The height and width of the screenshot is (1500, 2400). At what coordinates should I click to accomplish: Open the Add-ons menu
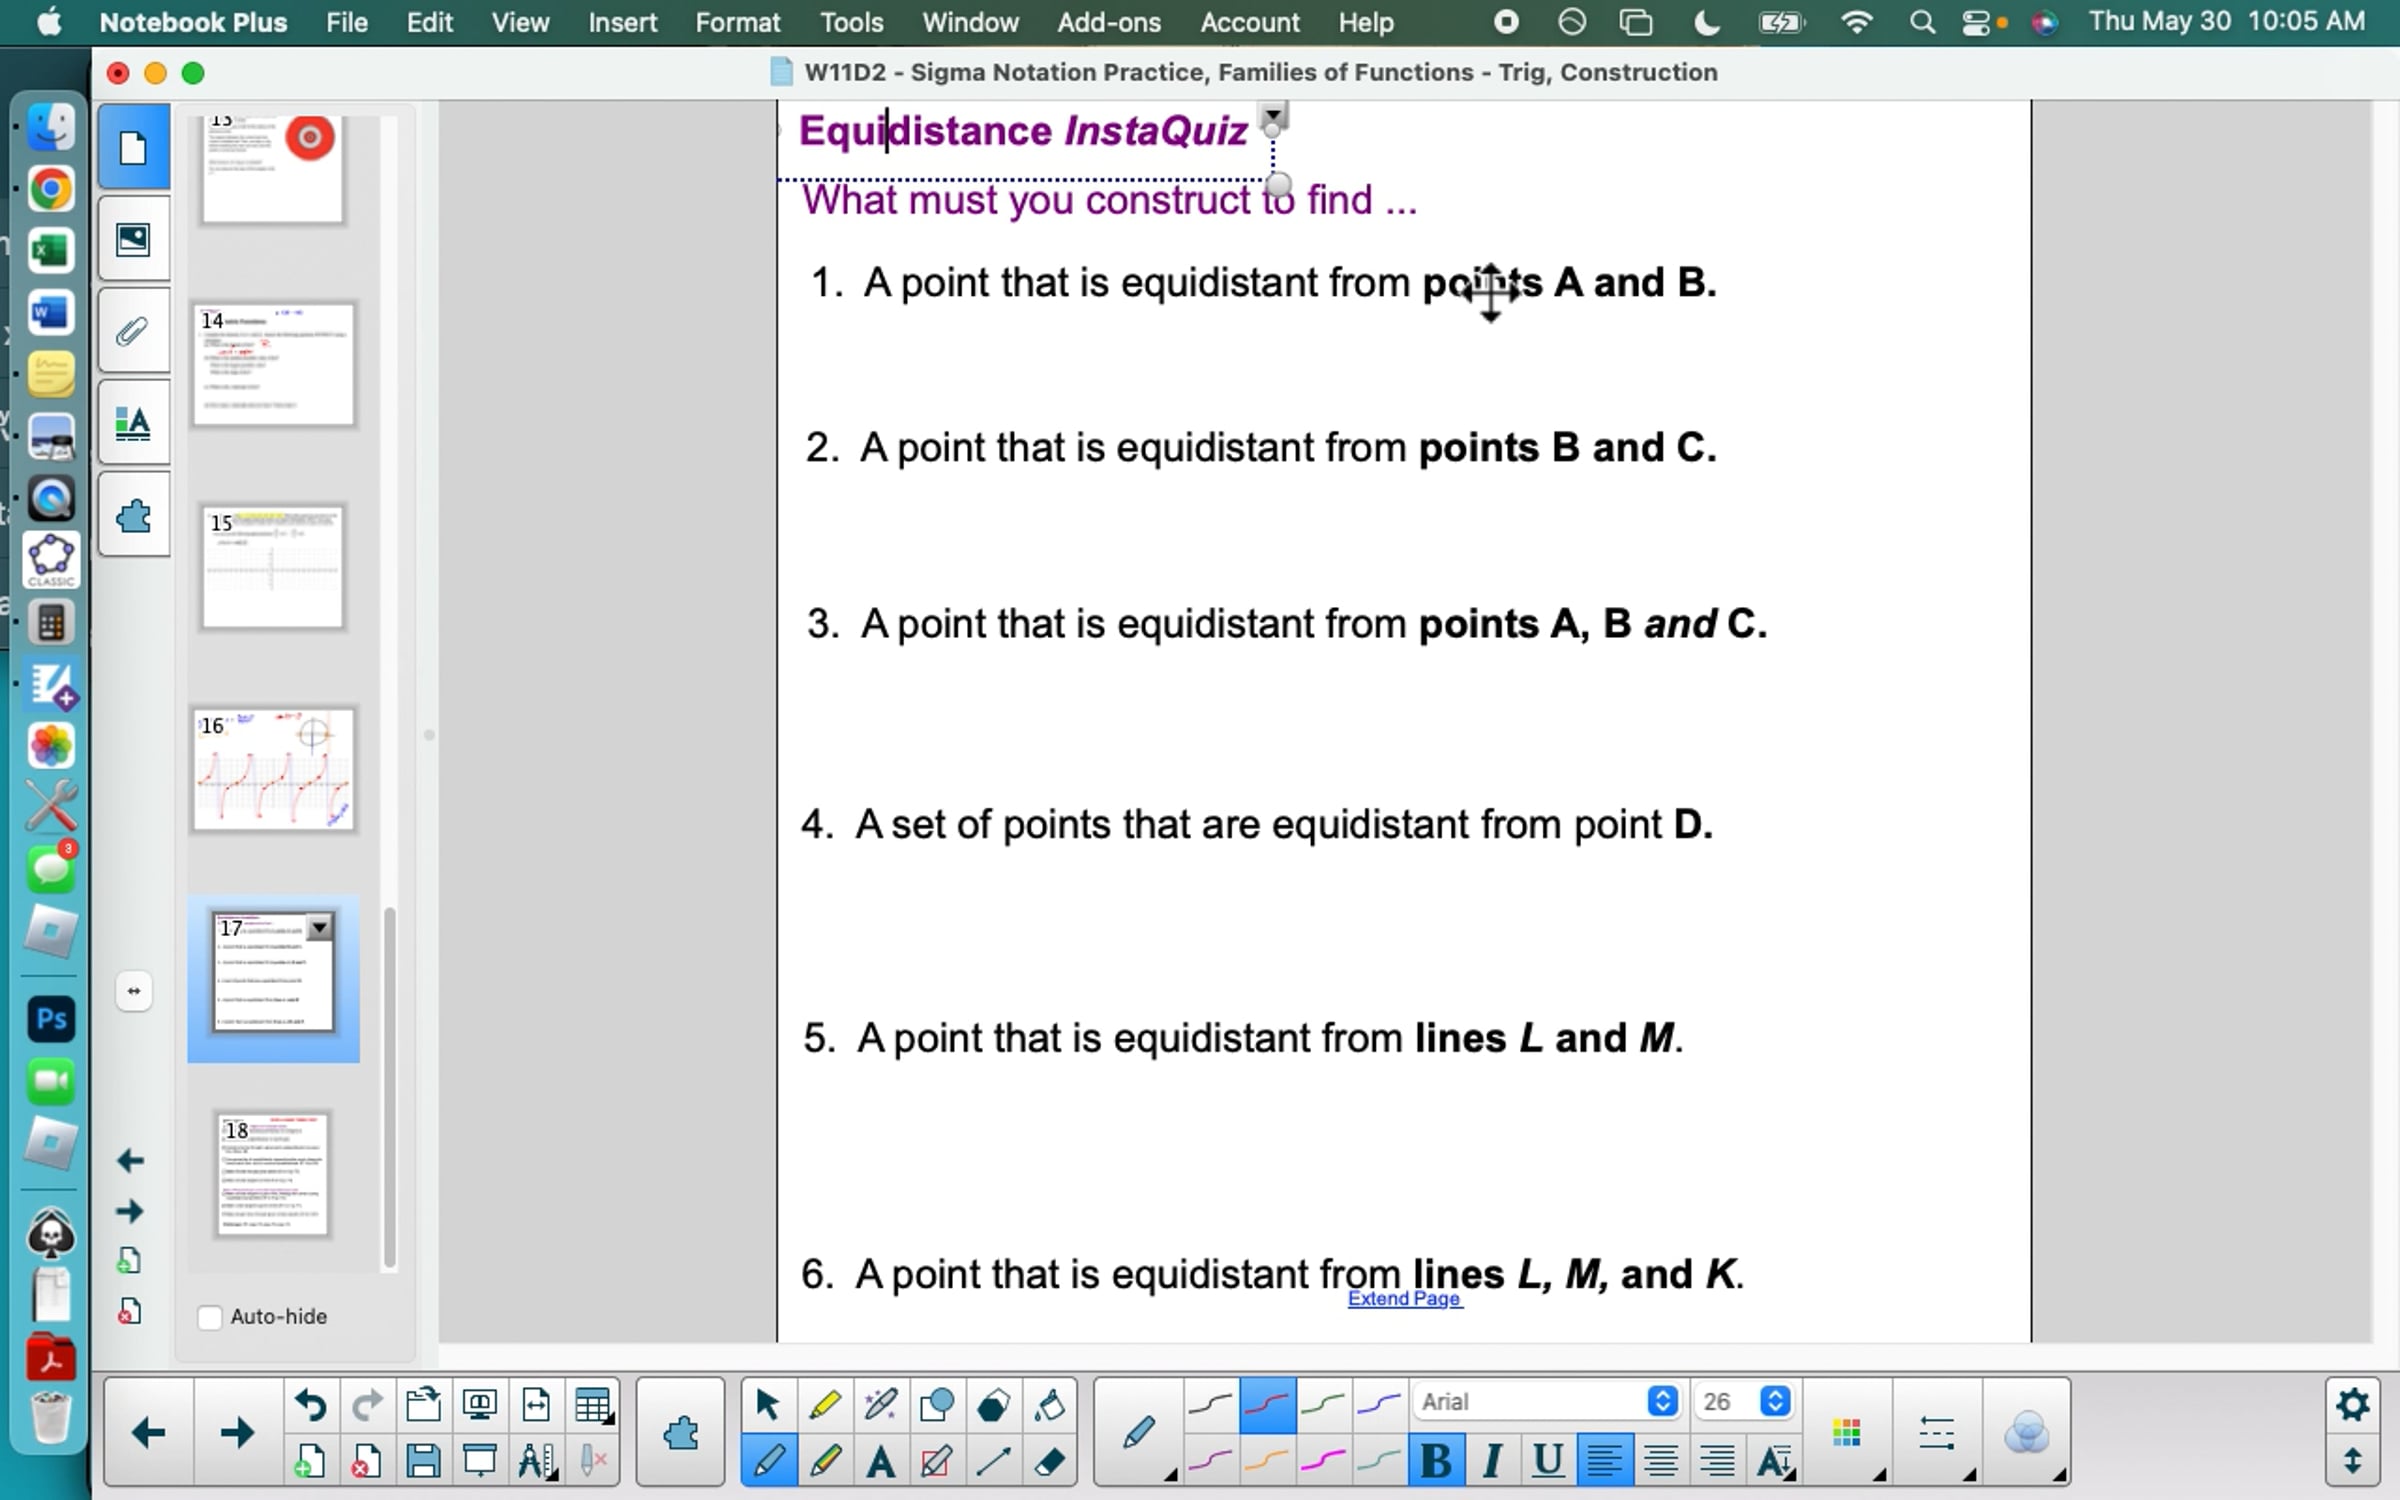point(1108,22)
